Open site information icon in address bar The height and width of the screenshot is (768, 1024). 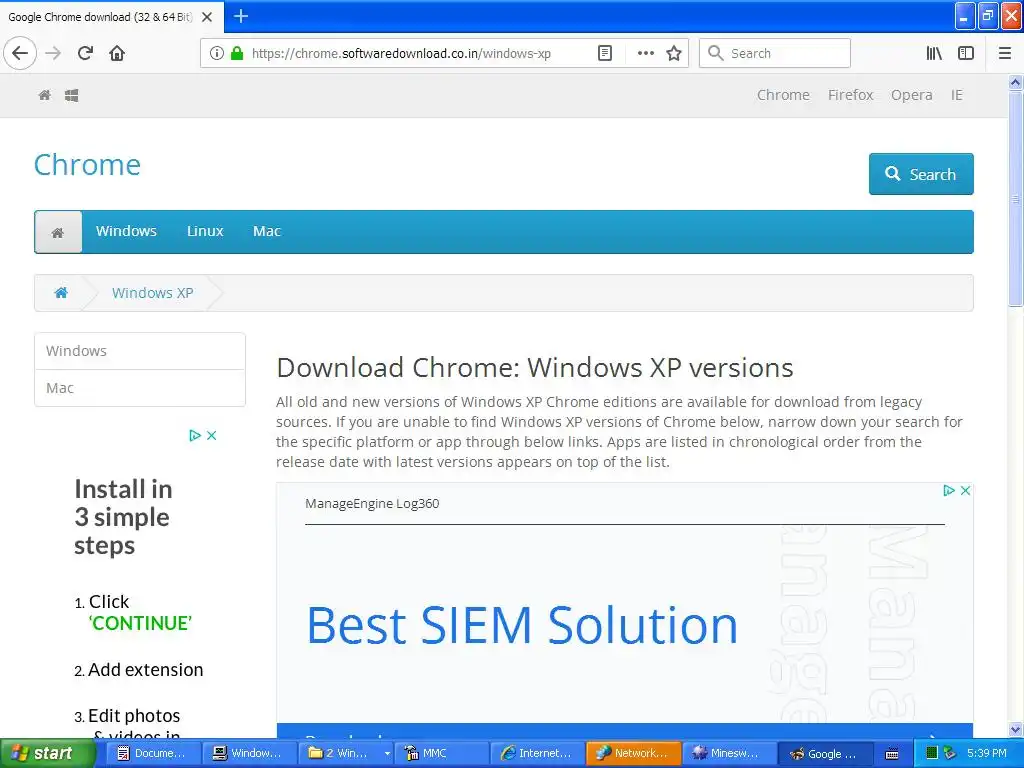point(216,54)
